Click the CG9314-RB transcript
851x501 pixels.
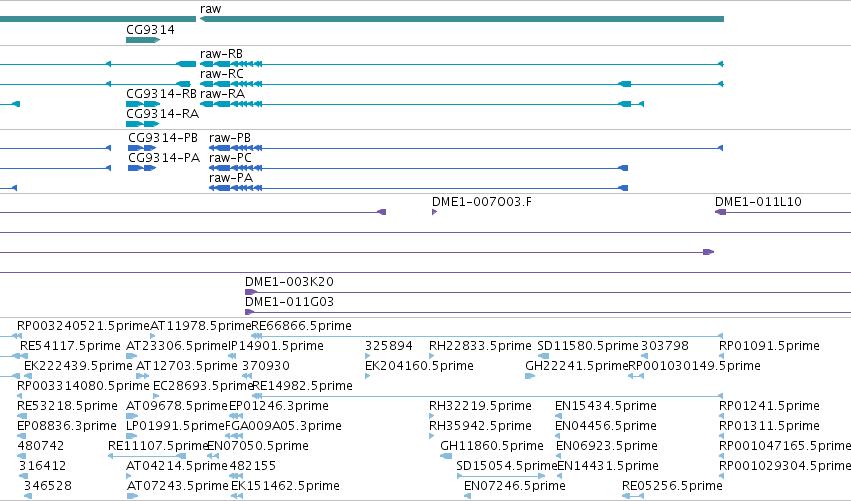143,104
